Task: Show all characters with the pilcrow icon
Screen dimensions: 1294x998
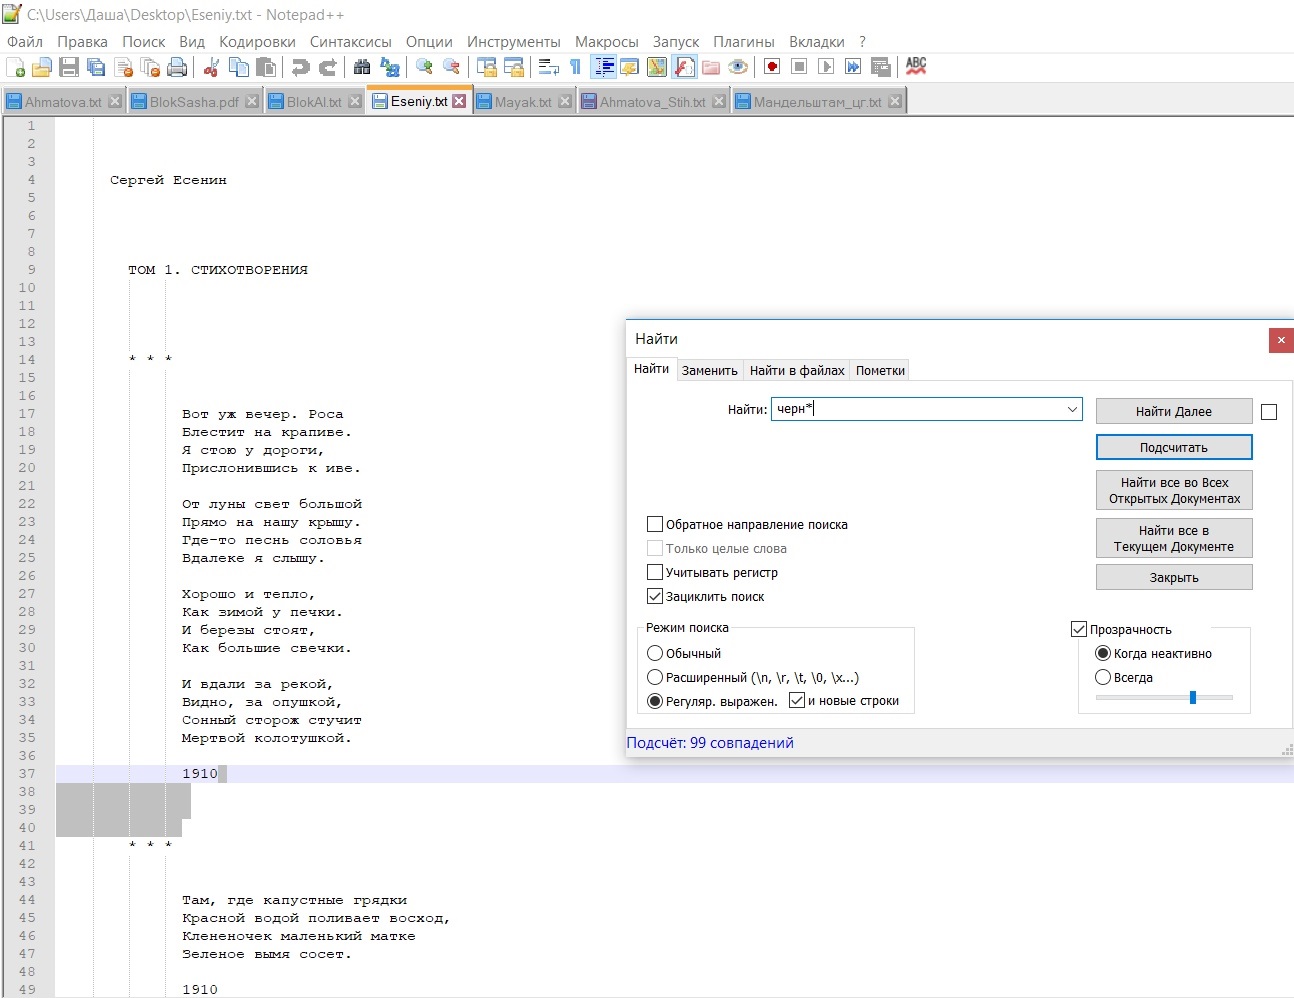Action: tap(575, 67)
